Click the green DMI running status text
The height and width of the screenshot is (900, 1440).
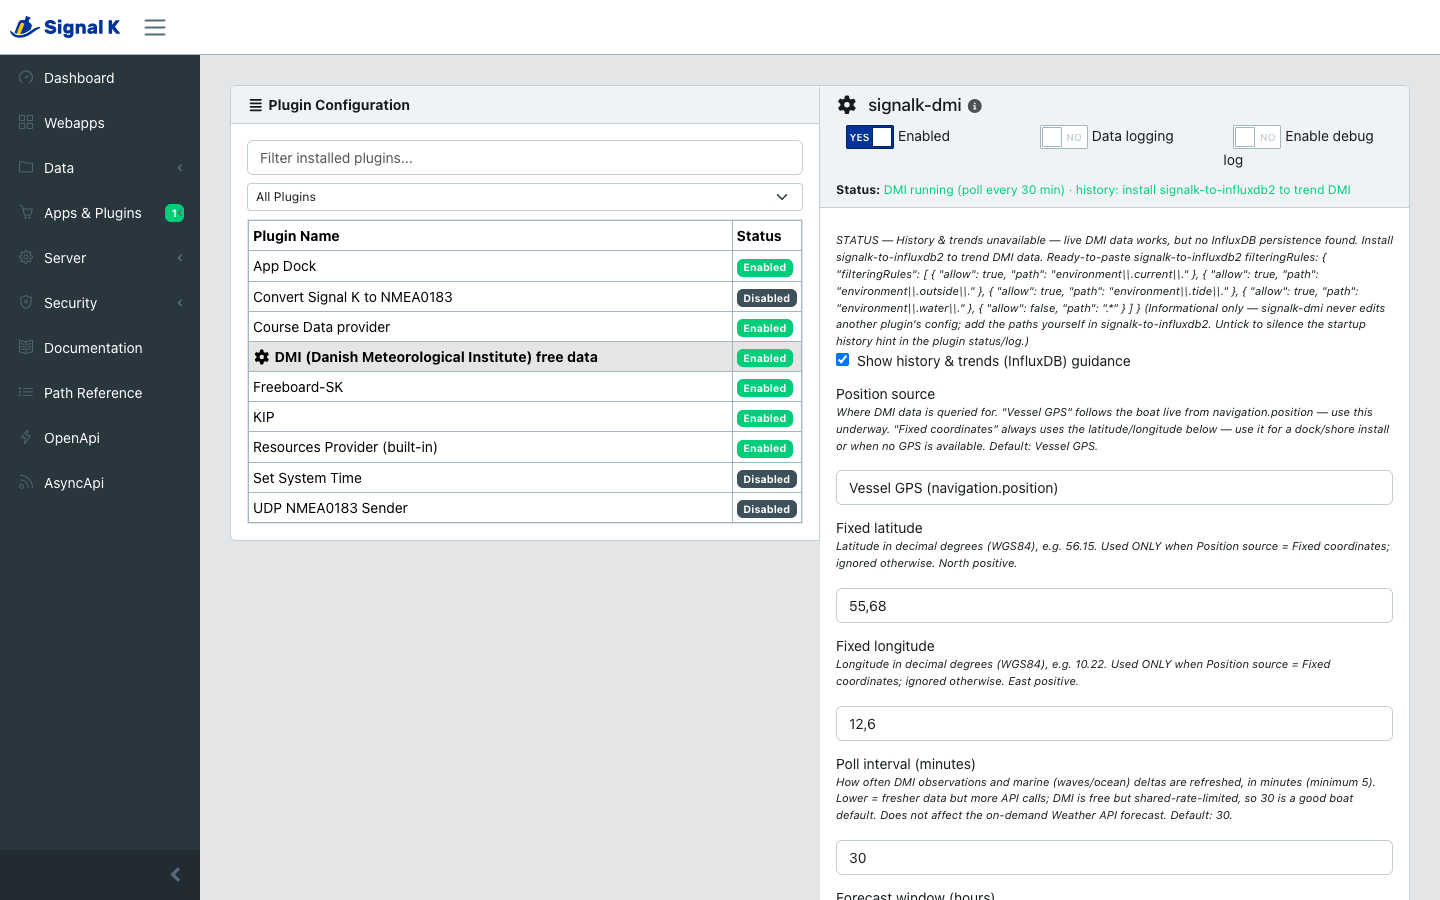point(1117,190)
